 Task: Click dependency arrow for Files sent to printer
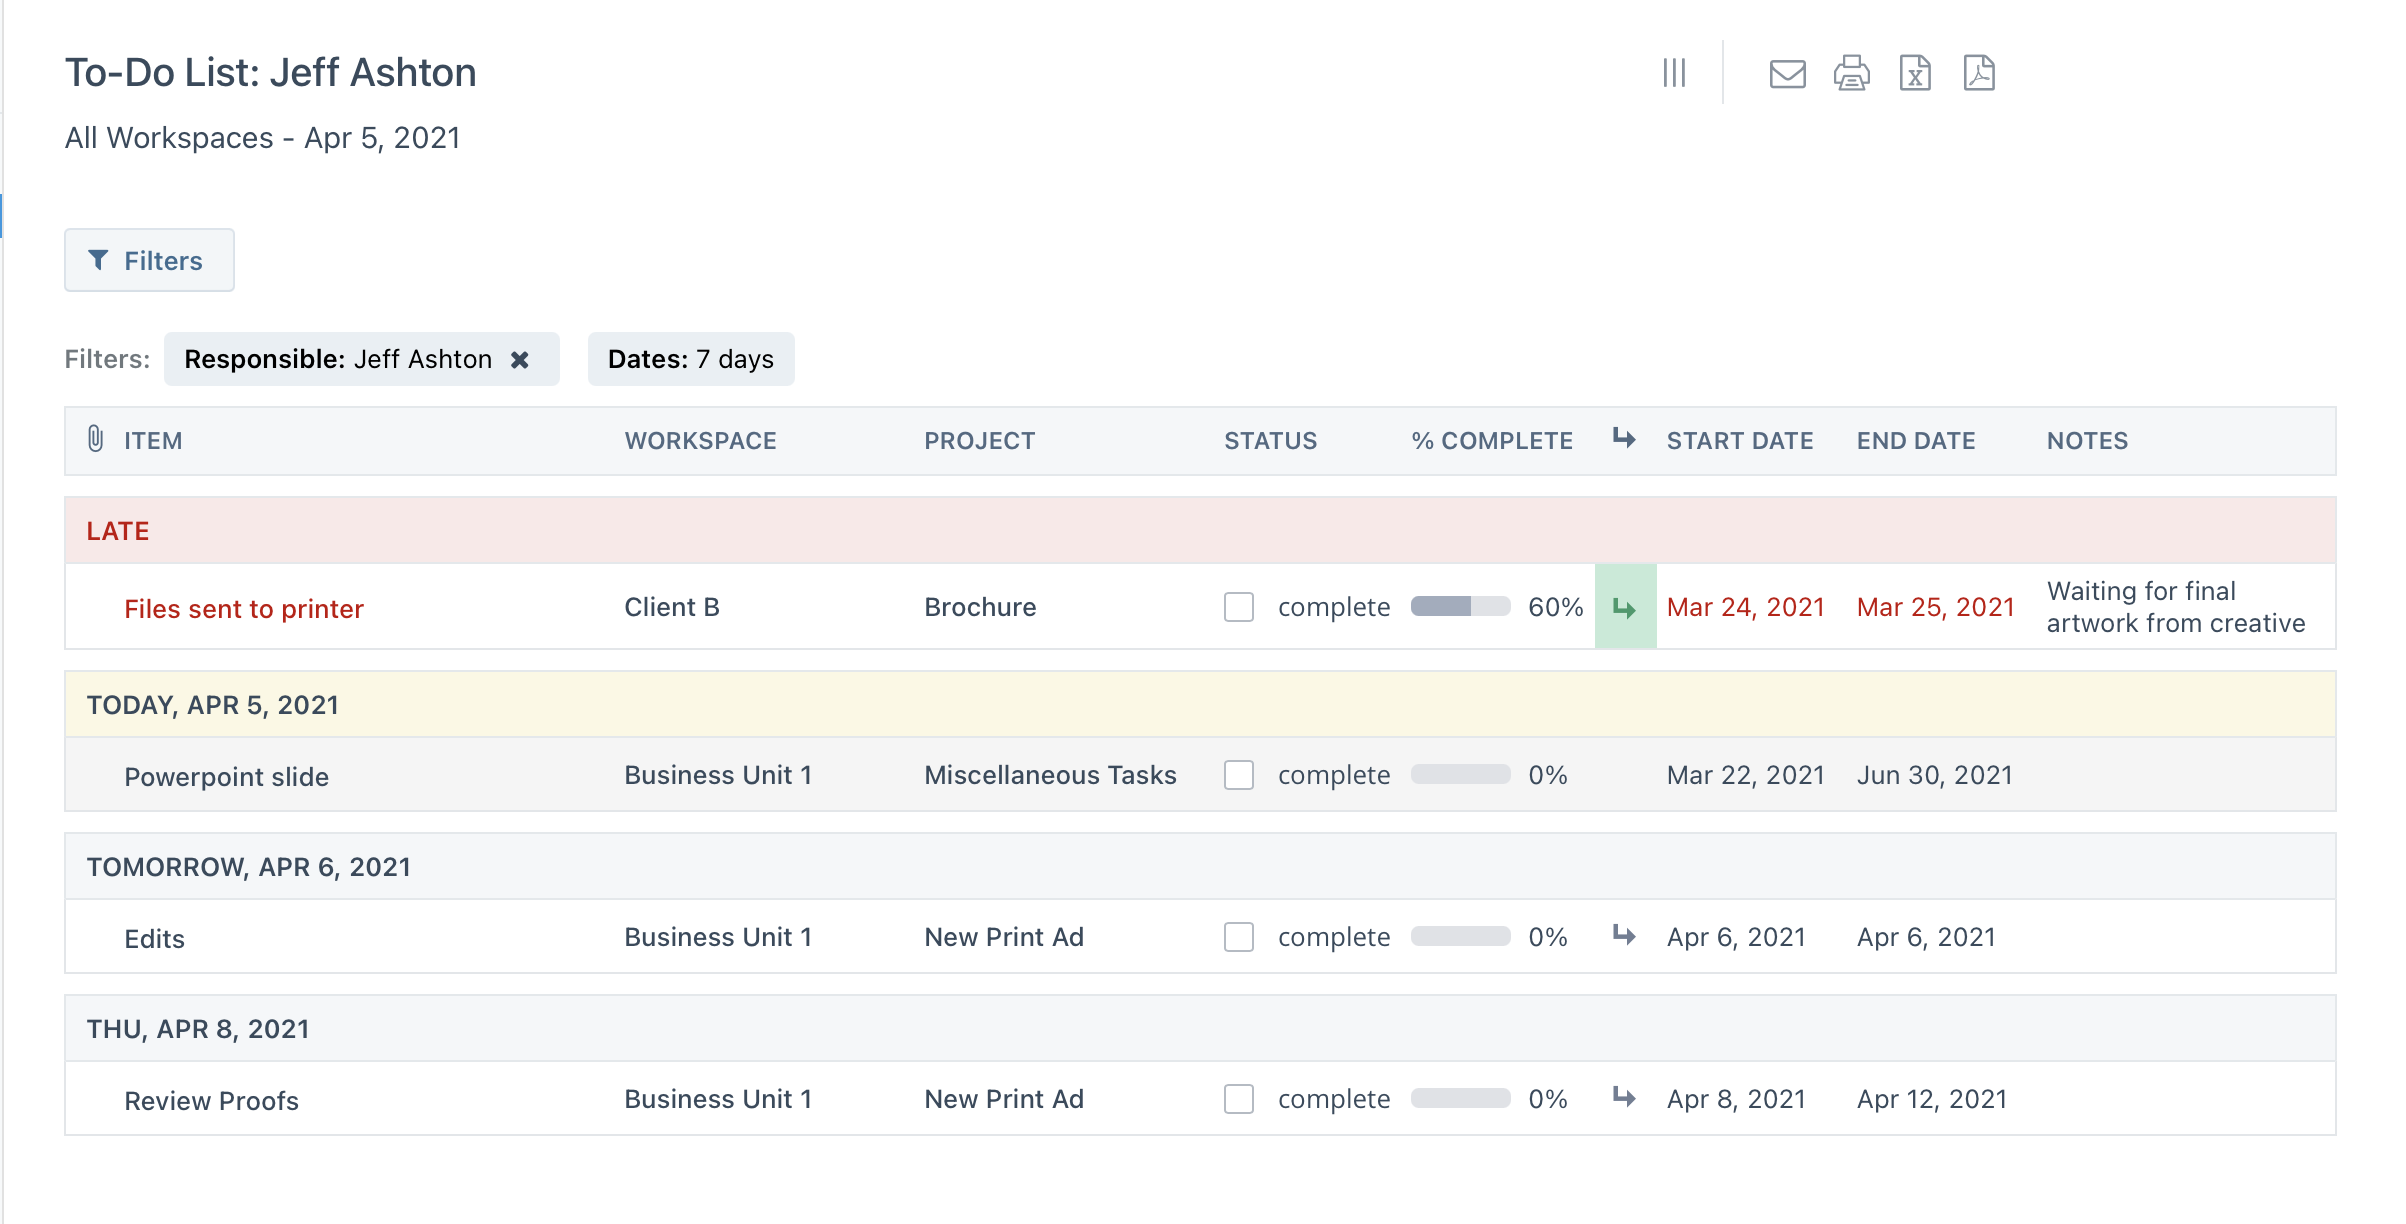click(1625, 607)
